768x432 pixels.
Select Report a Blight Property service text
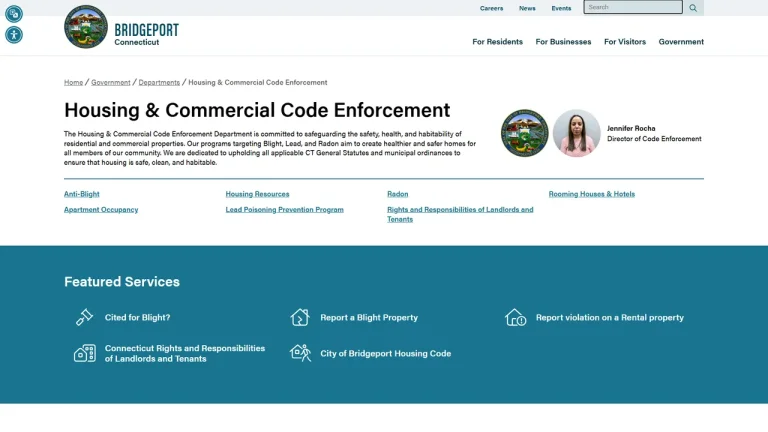(x=369, y=317)
